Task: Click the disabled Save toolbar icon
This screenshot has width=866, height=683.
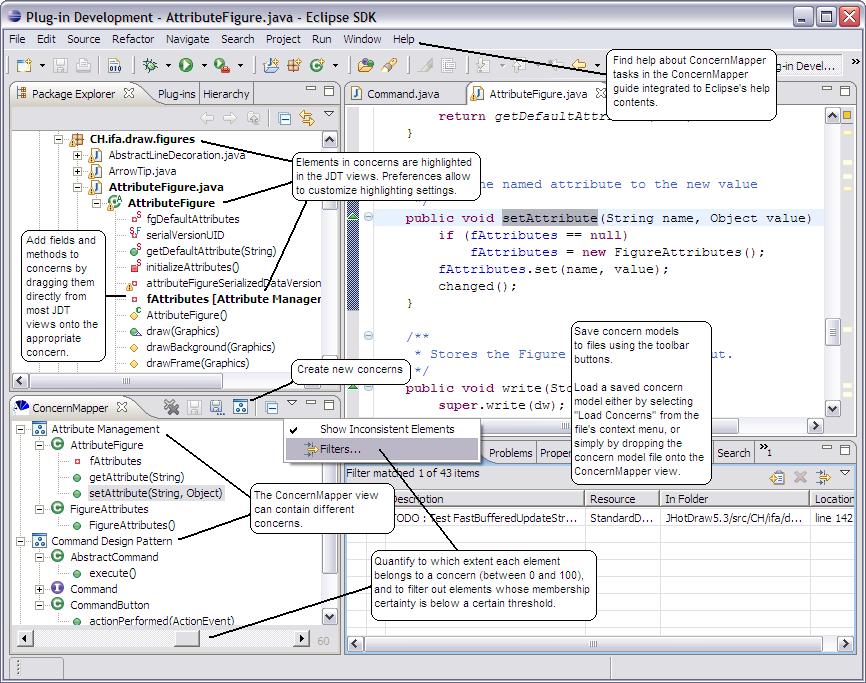Action: pyautogui.click(x=60, y=66)
